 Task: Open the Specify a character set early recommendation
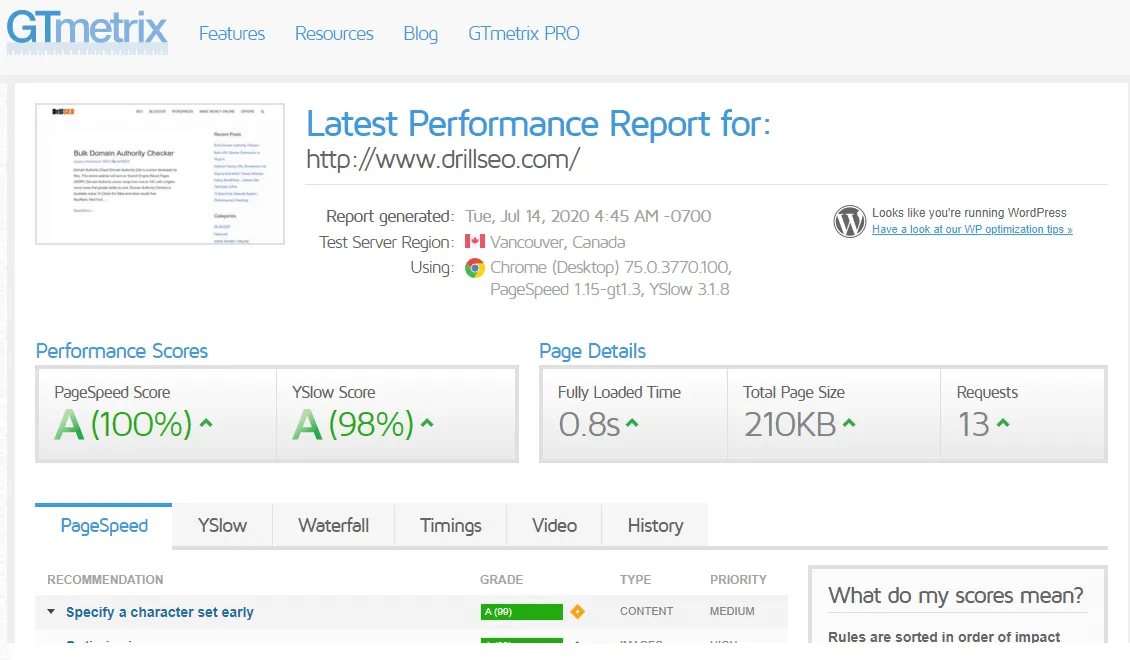pos(160,612)
